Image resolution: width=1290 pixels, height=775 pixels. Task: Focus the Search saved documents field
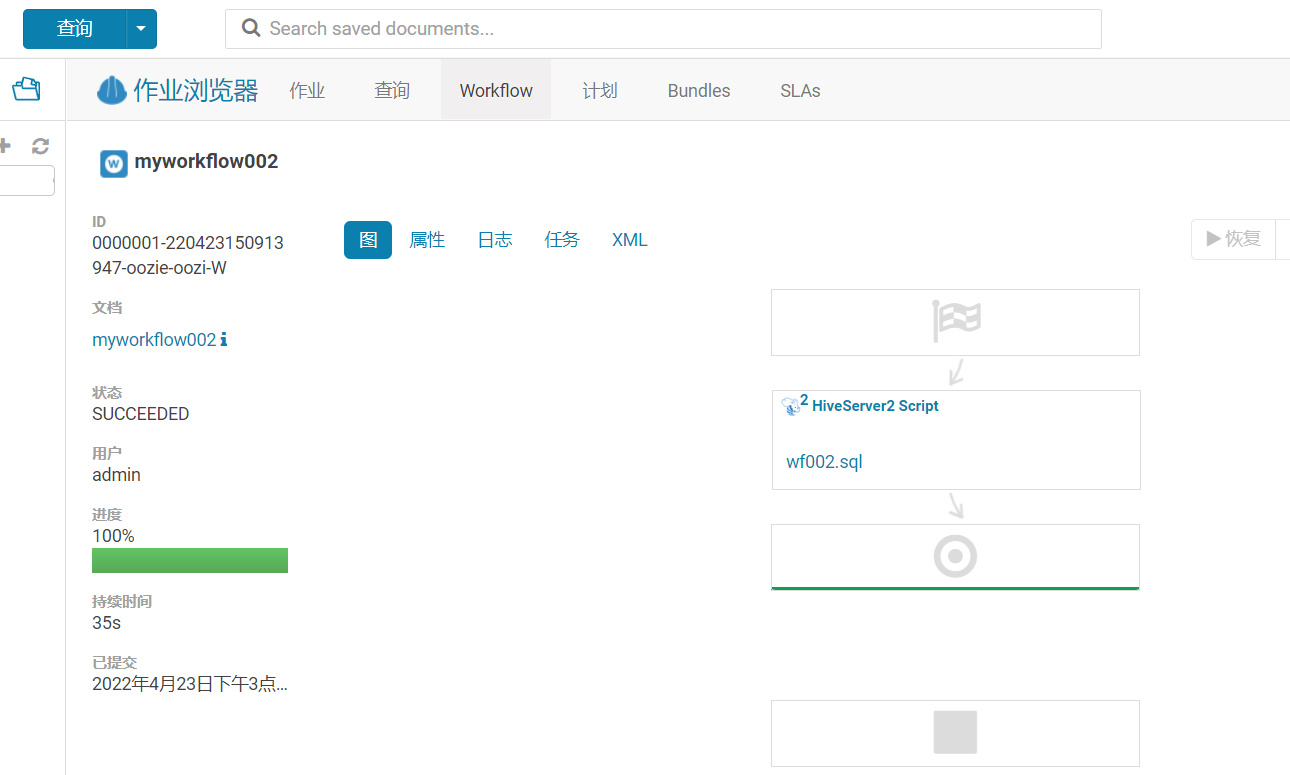coord(663,29)
